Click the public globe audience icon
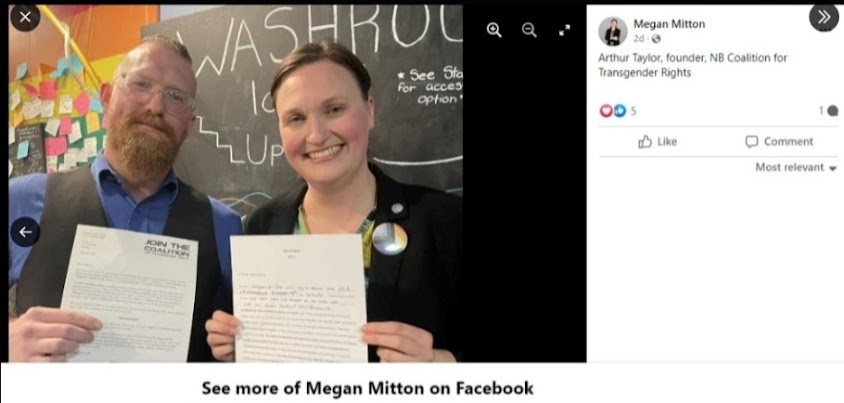This screenshot has width=844, height=403. point(656,39)
